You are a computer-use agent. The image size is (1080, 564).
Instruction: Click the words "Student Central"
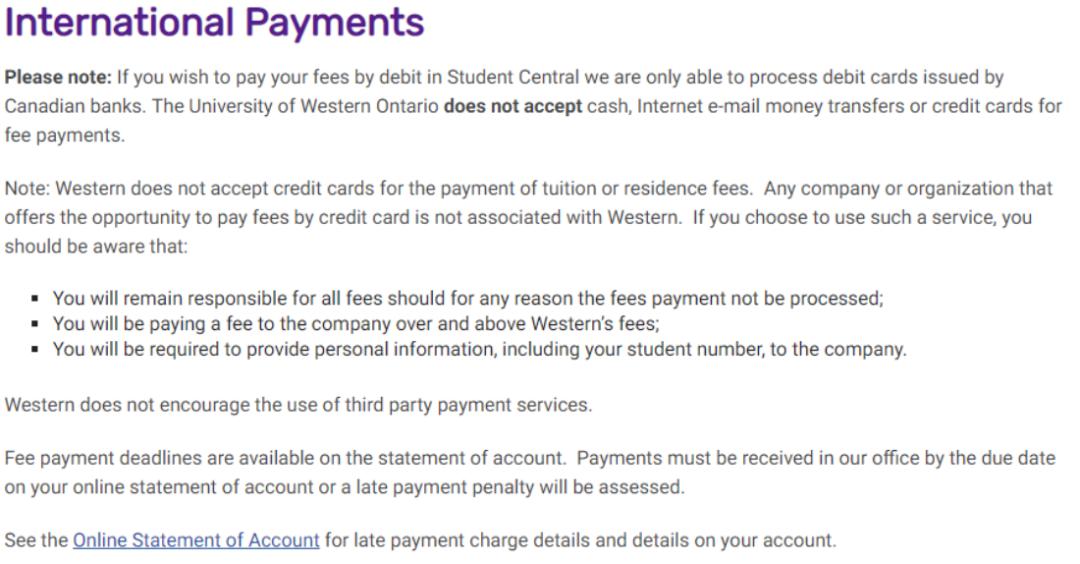[x=510, y=77]
